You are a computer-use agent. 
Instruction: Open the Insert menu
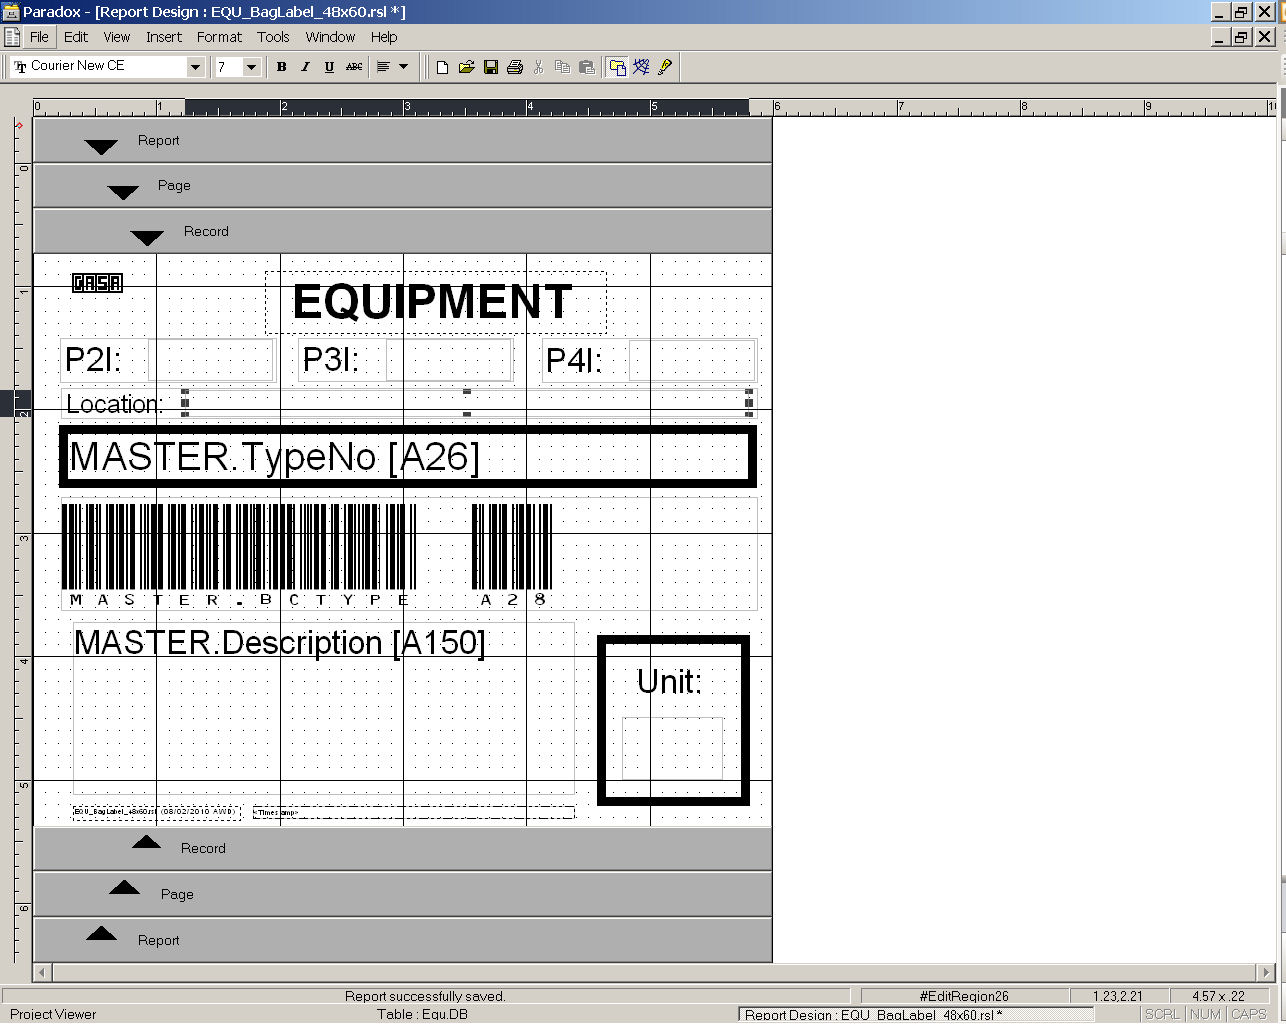[164, 37]
